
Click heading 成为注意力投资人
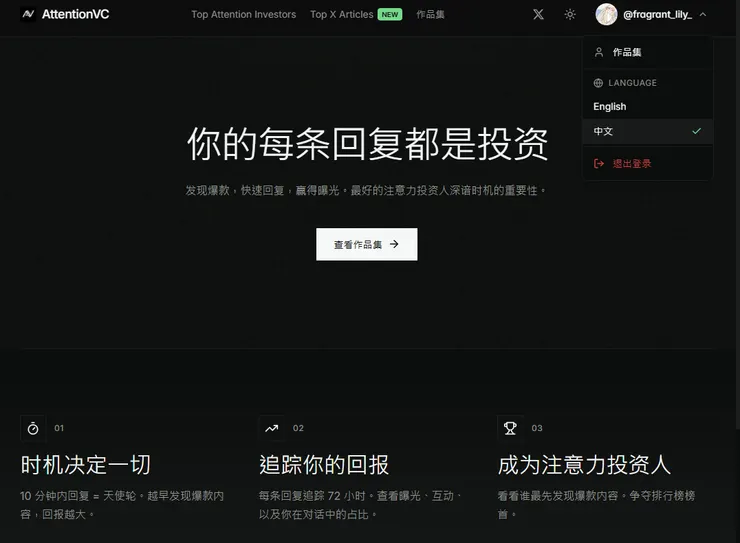(584, 465)
